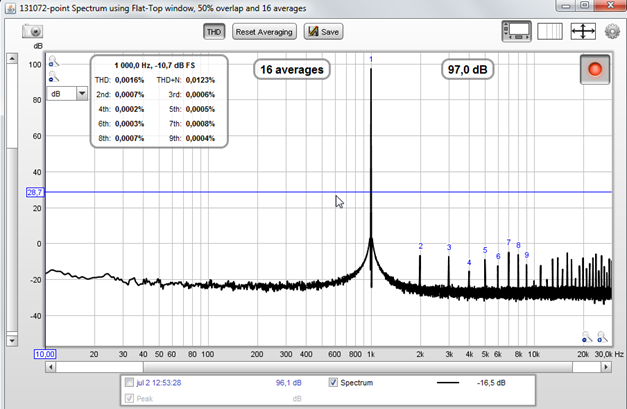Click the horizontal scrollbar thumb
This screenshot has height=409, width=627.
pyautogui.click(x=358, y=367)
